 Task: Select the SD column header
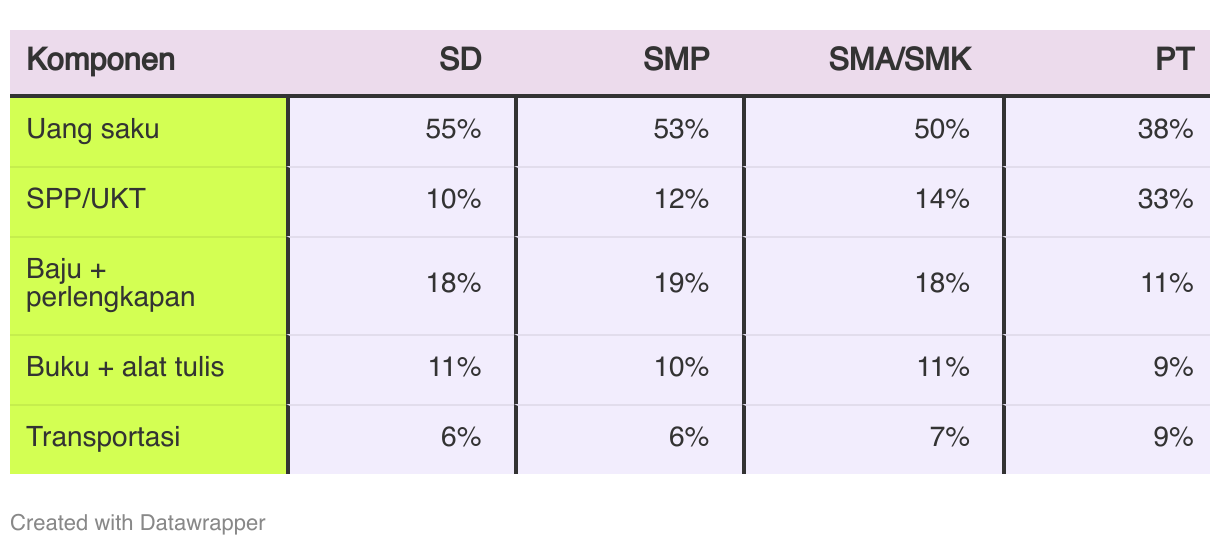(x=461, y=60)
